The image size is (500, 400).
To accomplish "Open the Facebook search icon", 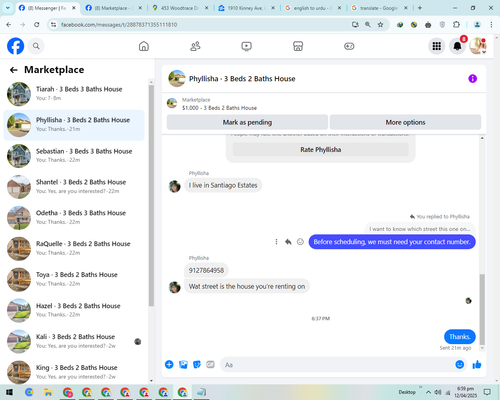I will click(x=36, y=46).
